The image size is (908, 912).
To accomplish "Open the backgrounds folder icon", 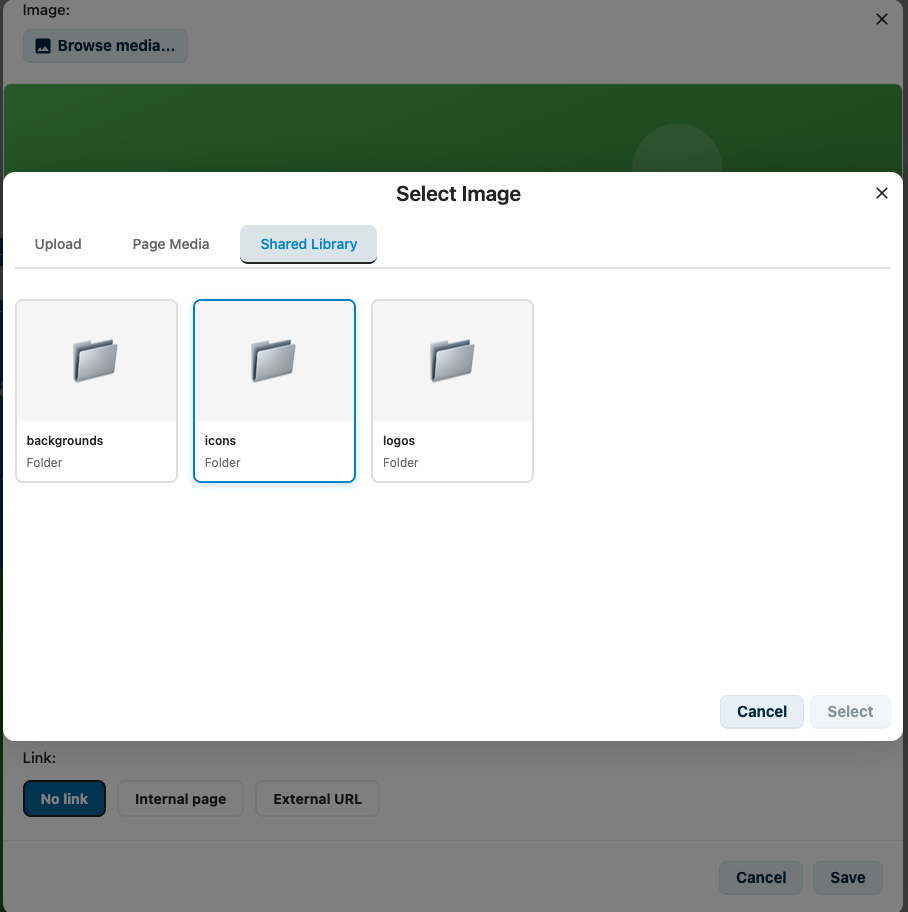I will coord(95,360).
